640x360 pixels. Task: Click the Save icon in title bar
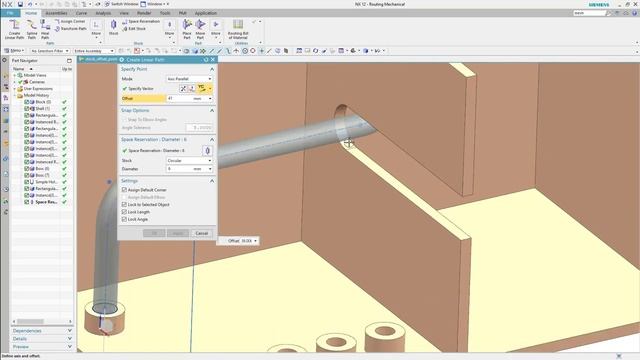pos(20,4)
